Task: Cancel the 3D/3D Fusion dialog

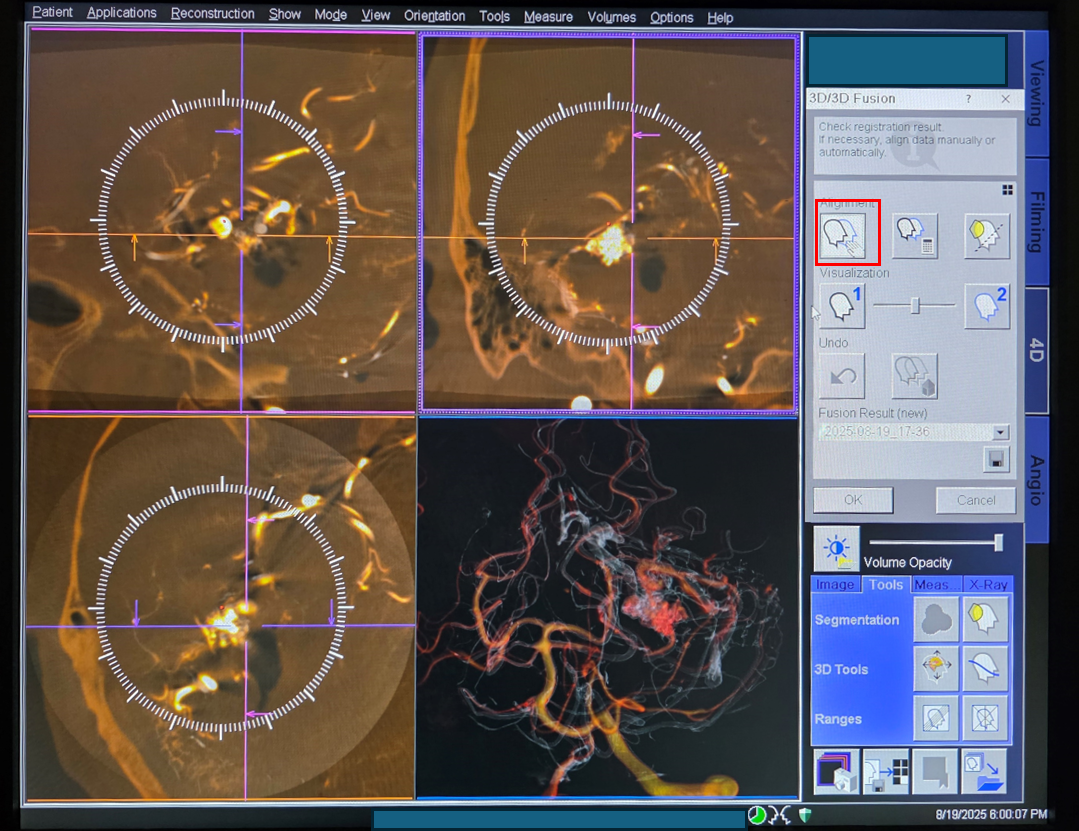Action: pyautogui.click(x=968, y=500)
